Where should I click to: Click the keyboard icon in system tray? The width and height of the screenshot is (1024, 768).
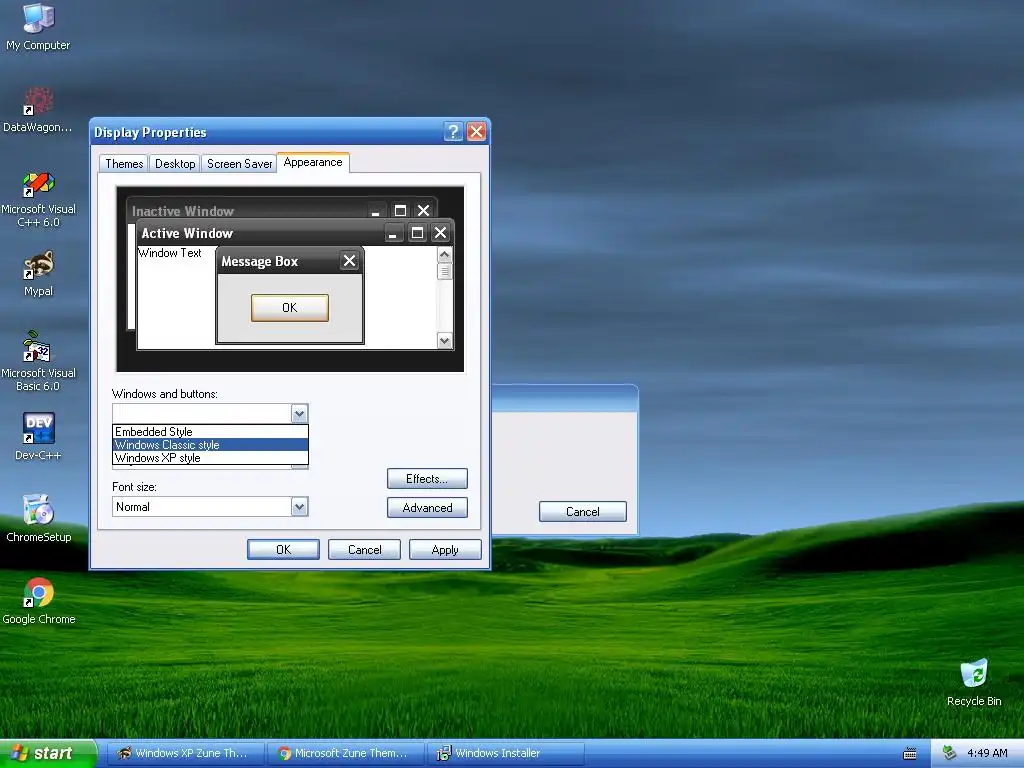[x=909, y=754]
